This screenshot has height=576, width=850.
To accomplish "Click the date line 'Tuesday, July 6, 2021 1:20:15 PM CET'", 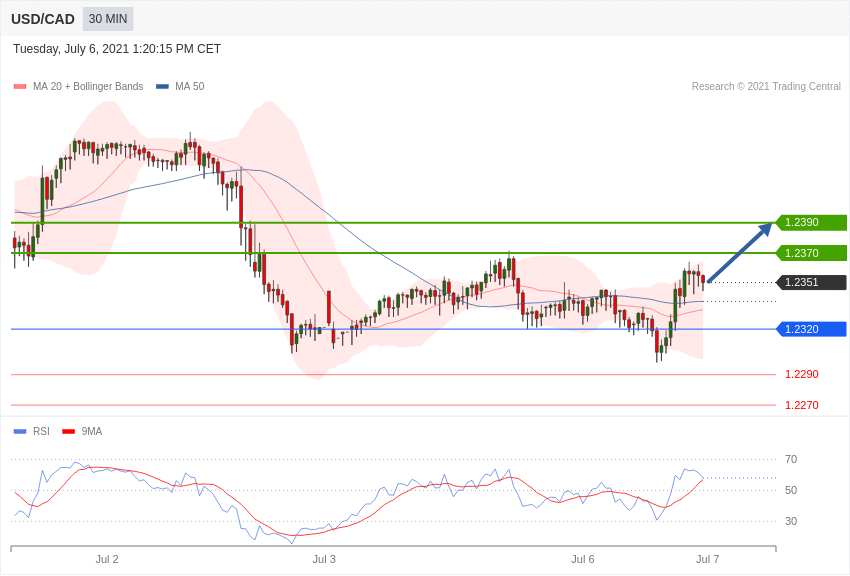I will pos(117,49).
